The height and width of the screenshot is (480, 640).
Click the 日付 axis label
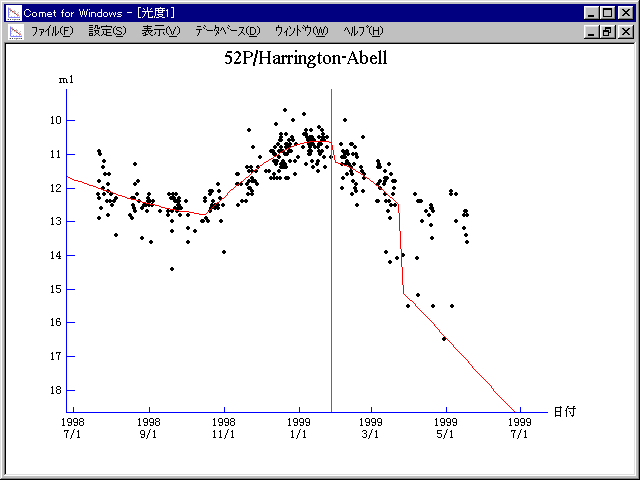(565, 411)
